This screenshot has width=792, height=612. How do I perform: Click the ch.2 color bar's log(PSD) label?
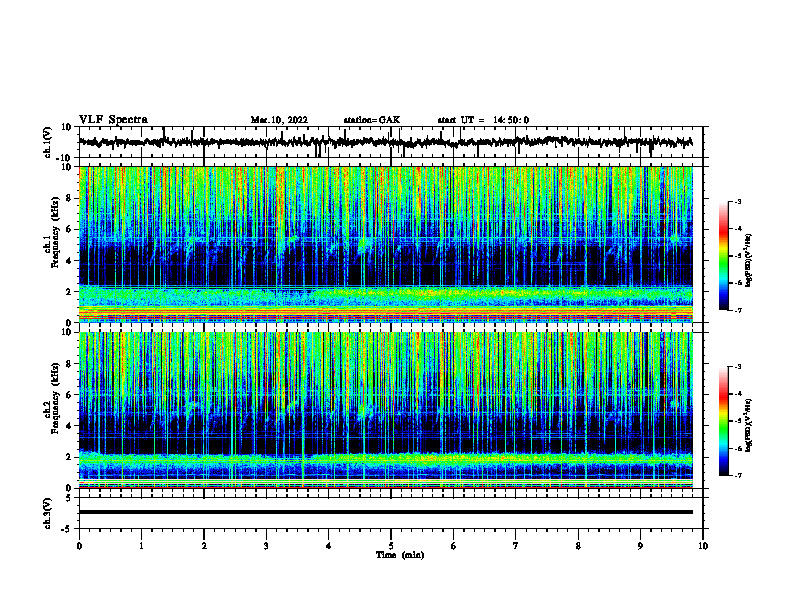[x=748, y=425]
